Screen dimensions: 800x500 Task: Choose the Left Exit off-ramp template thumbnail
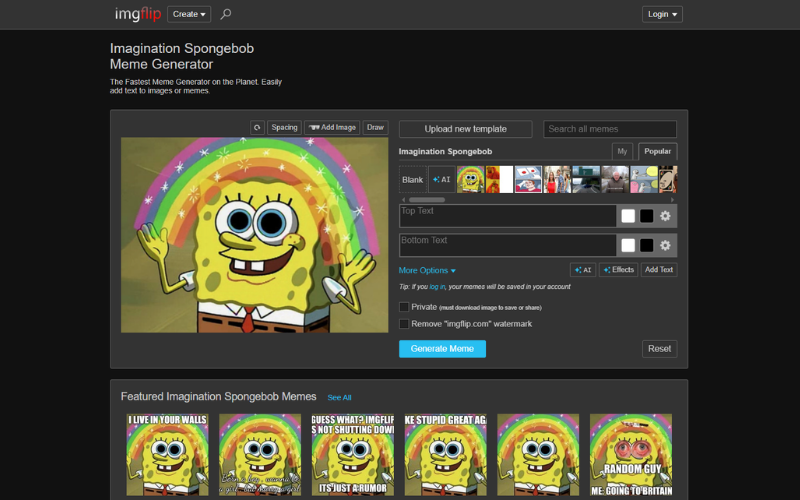pyautogui.click(x=586, y=180)
